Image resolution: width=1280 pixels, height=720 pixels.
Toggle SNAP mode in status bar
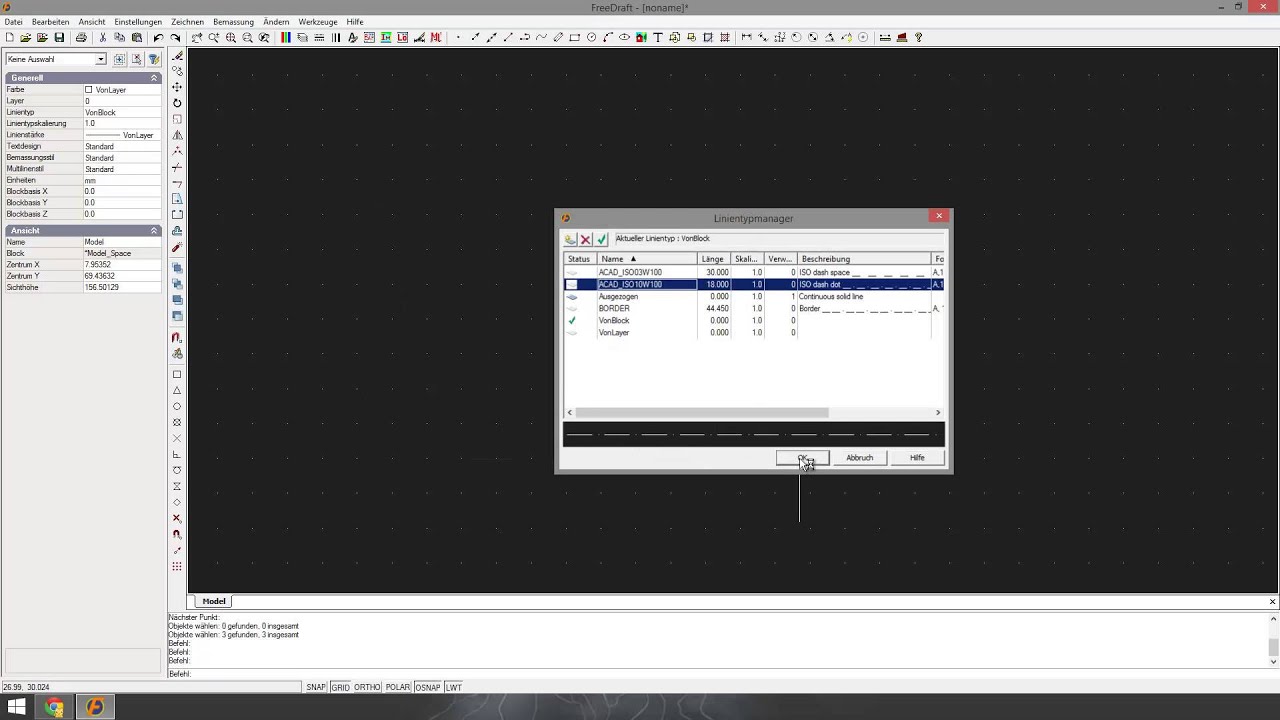(x=316, y=687)
